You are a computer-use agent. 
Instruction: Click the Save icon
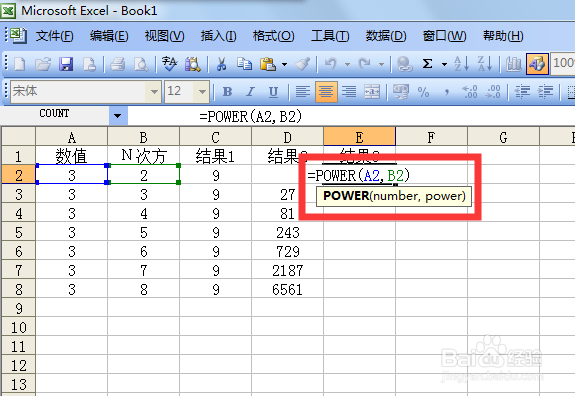[x=66, y=64]
